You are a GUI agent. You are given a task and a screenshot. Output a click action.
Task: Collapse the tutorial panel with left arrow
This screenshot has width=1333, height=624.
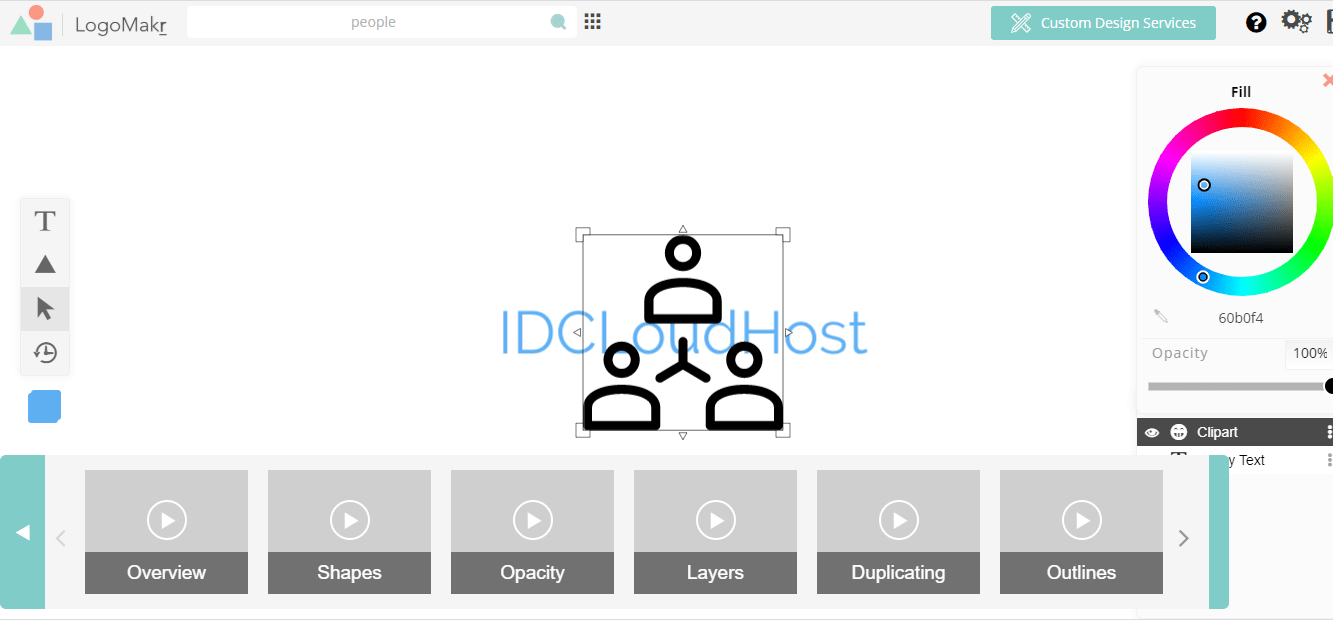[x=22, y=533]
